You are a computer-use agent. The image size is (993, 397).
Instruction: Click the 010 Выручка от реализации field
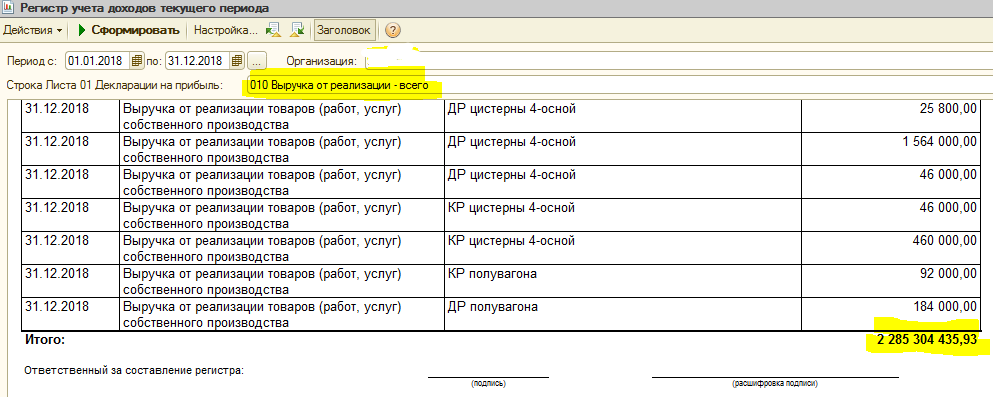619,85
